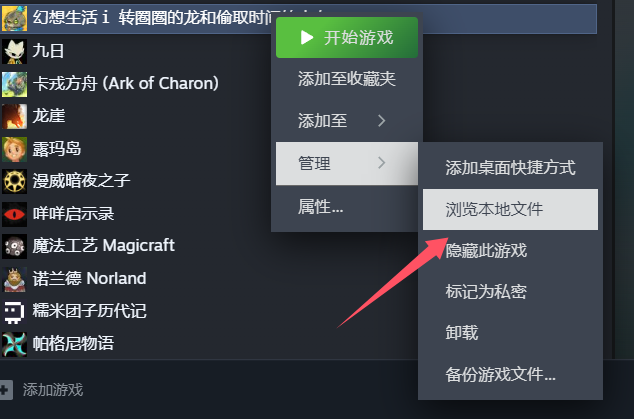The image size is (634, 419).
Task: Click the 龙崖 dragon game icon
Action: [x=14, y=116]
